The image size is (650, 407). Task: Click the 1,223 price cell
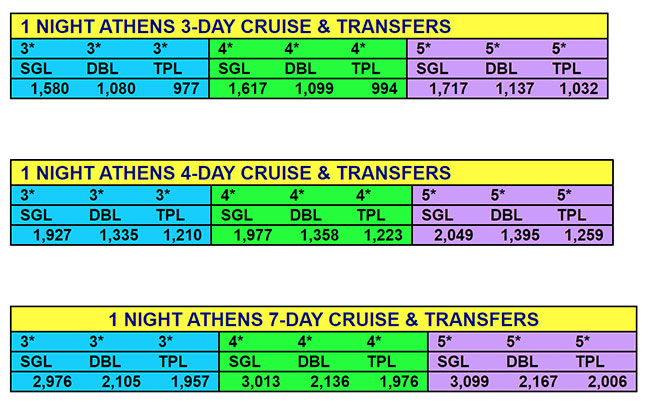click(x=386, y=236)
